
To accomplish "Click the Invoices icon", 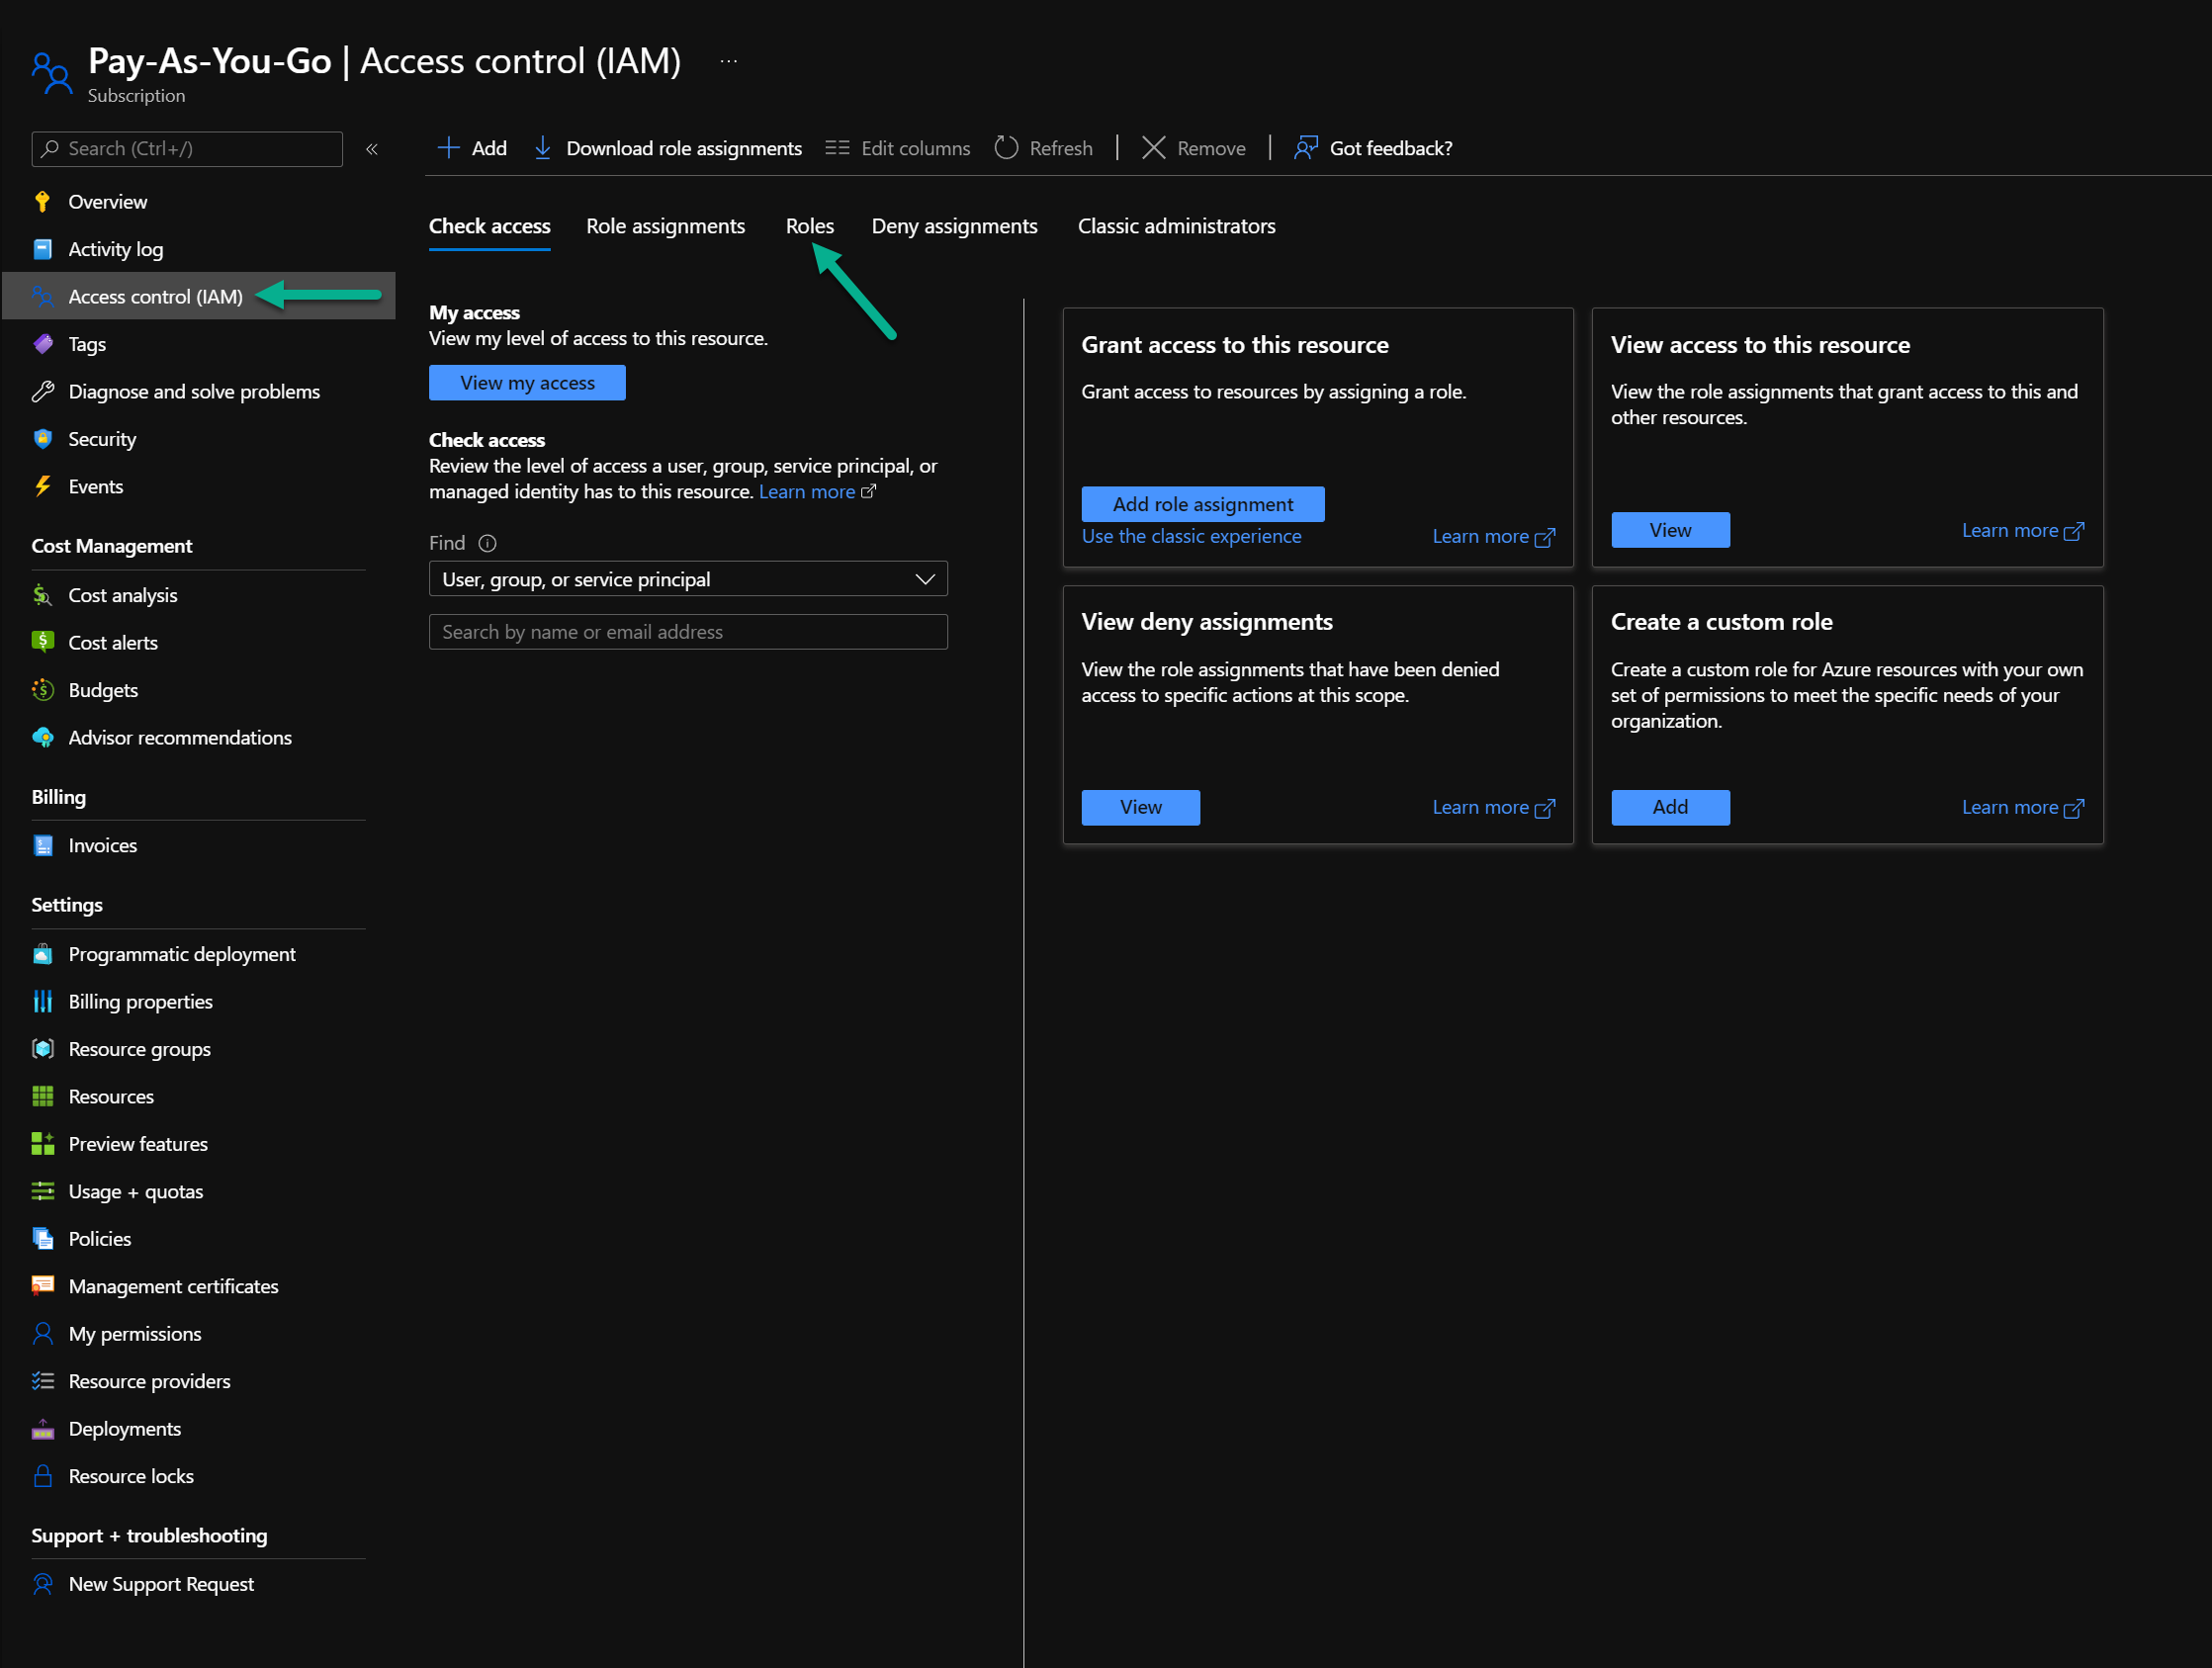I will [43, 846].
